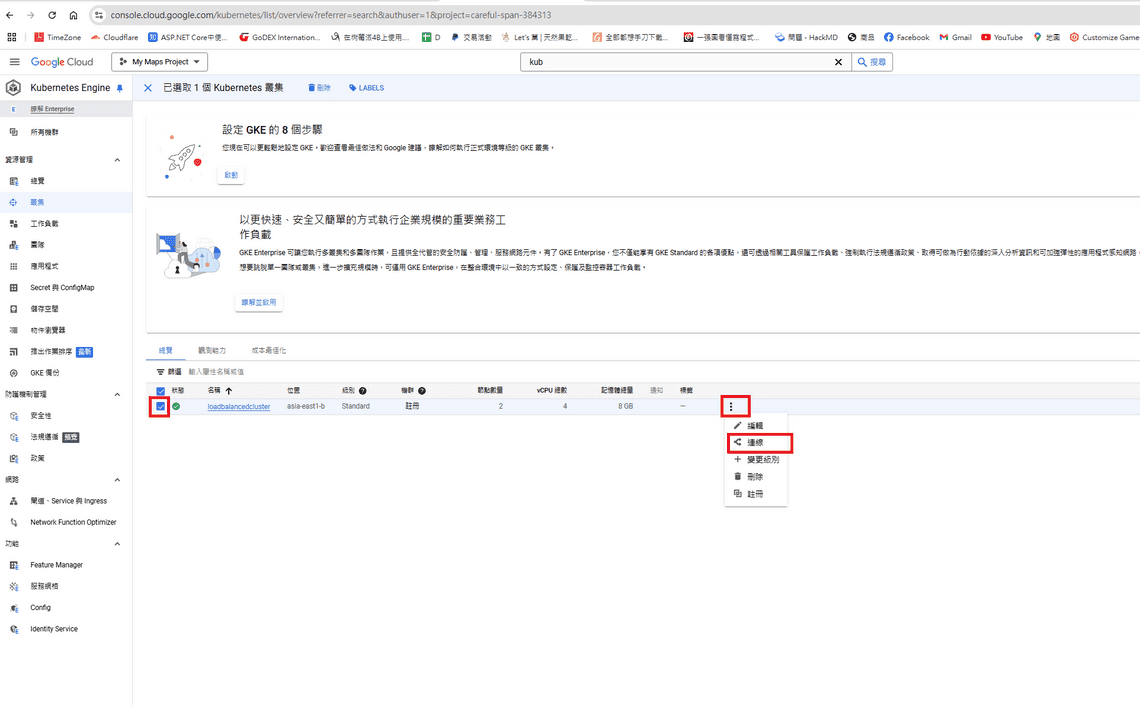This screenshot has height=707, width=1140.
Task: Open the loadbalancedcluster cluster link
Action: pyautogui.click(x=239, y=406)
